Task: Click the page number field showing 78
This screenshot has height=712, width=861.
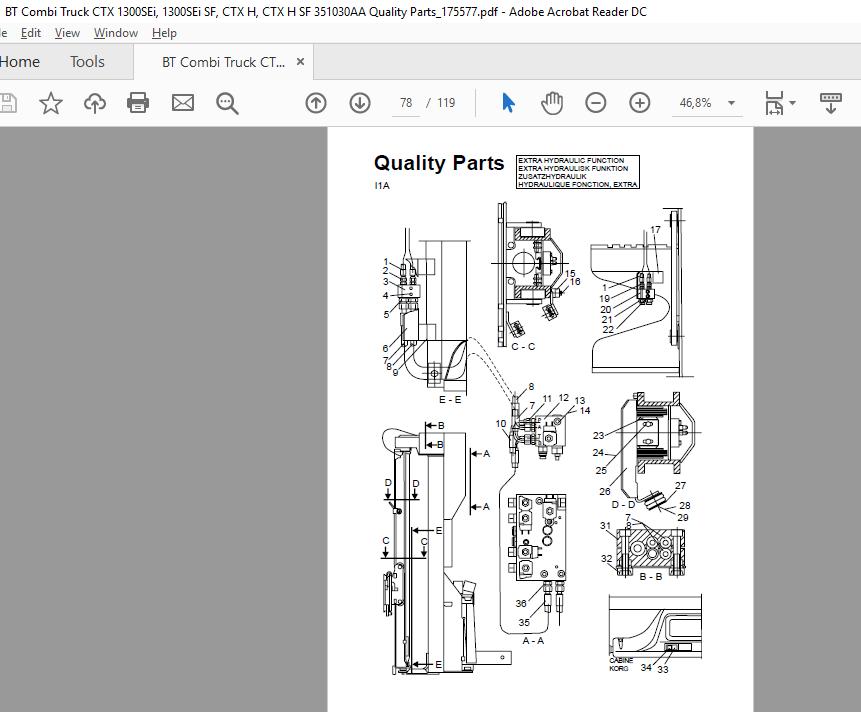Action: pyautogui.click(x=406, y=103)
